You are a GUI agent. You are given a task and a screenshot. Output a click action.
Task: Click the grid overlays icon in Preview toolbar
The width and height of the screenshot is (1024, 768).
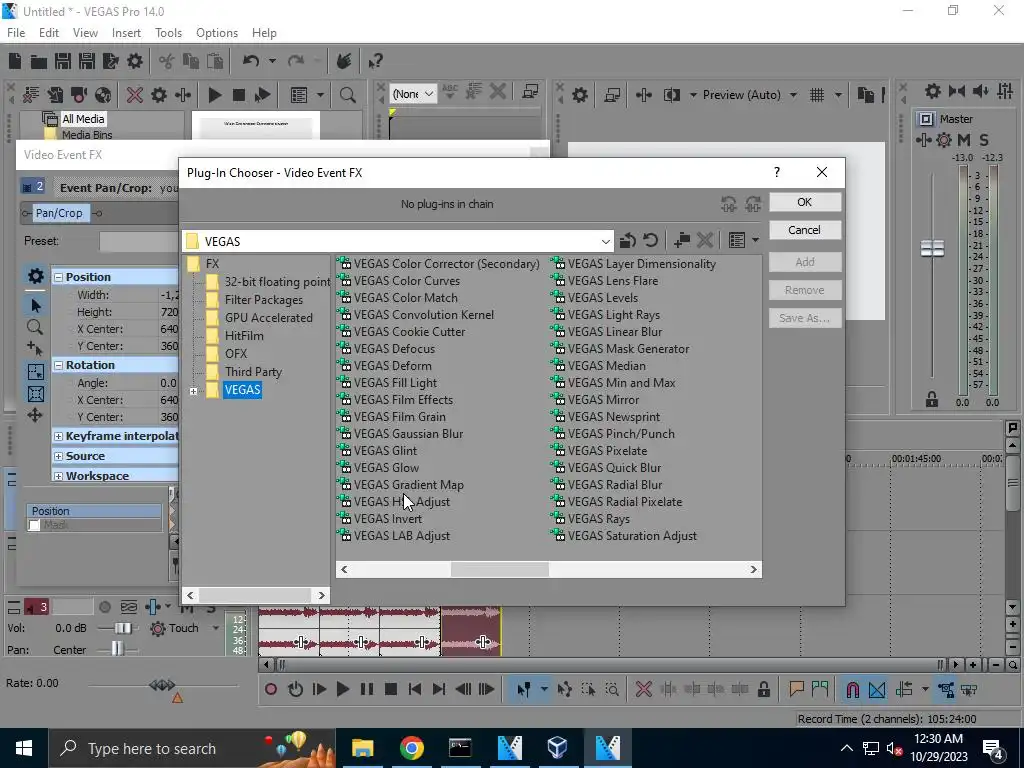point(817,95)
